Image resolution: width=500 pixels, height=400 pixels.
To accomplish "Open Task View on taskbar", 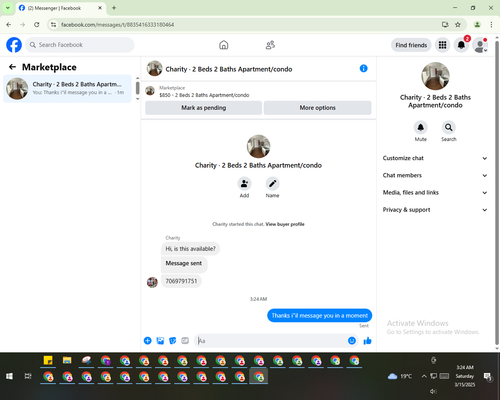I will [28, 376].
